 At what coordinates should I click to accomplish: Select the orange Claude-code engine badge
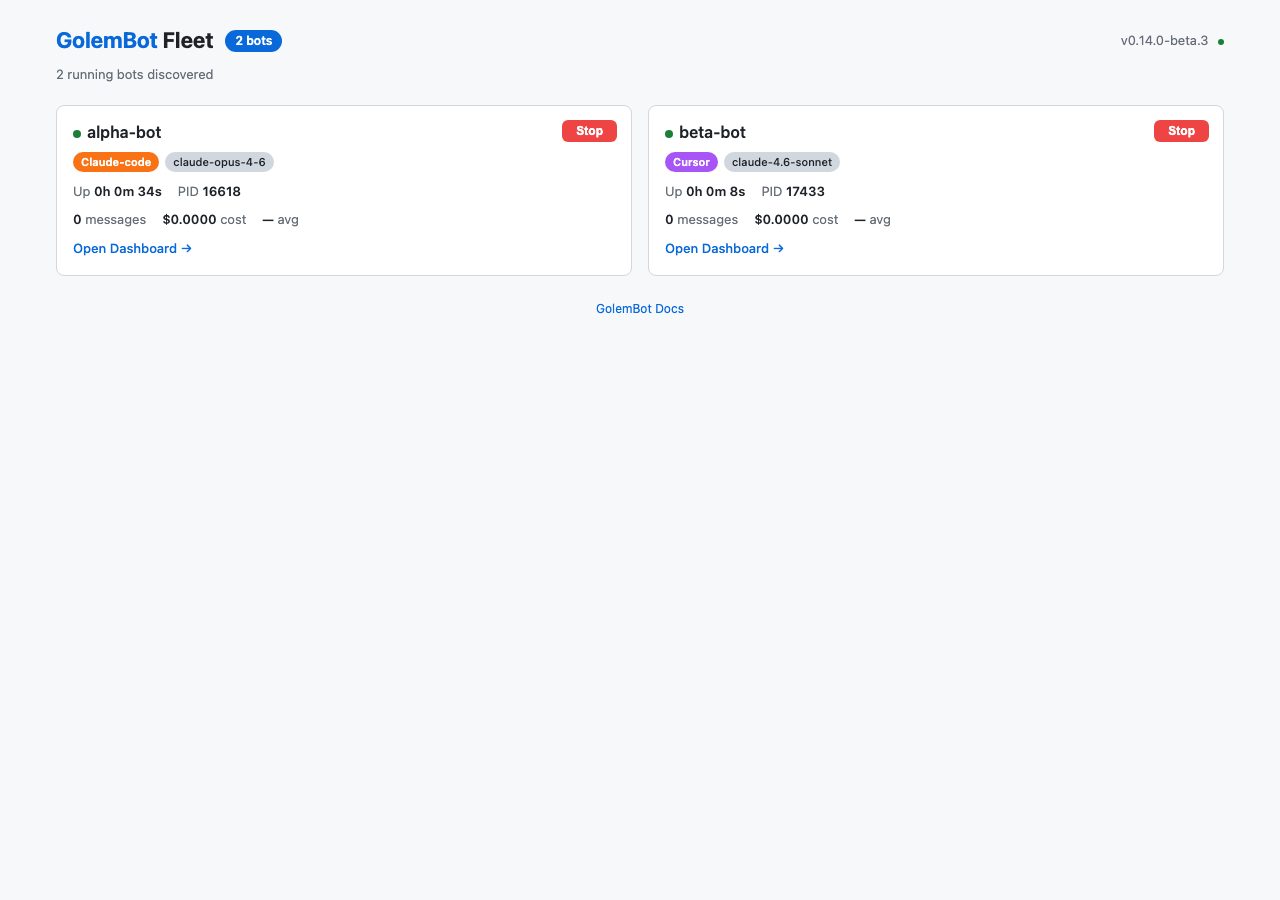coord(116,162)
